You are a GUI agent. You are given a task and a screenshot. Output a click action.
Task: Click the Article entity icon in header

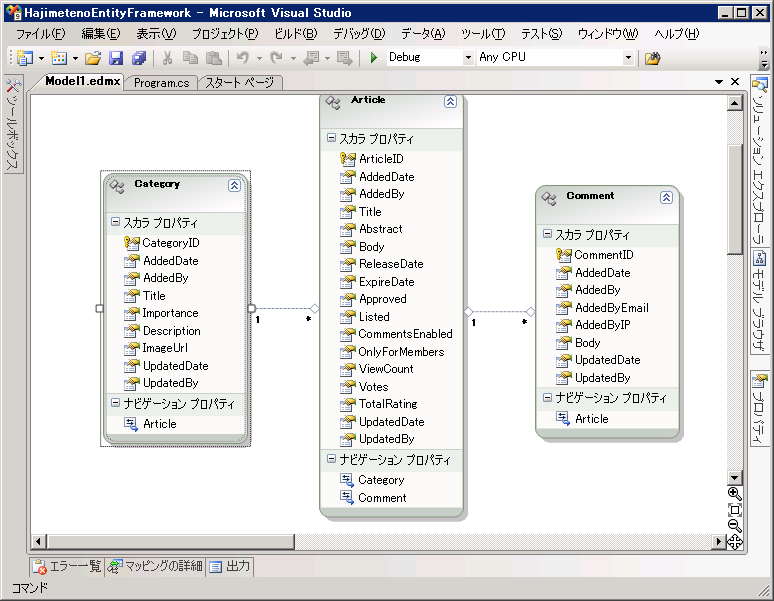(x=333, y=102)
